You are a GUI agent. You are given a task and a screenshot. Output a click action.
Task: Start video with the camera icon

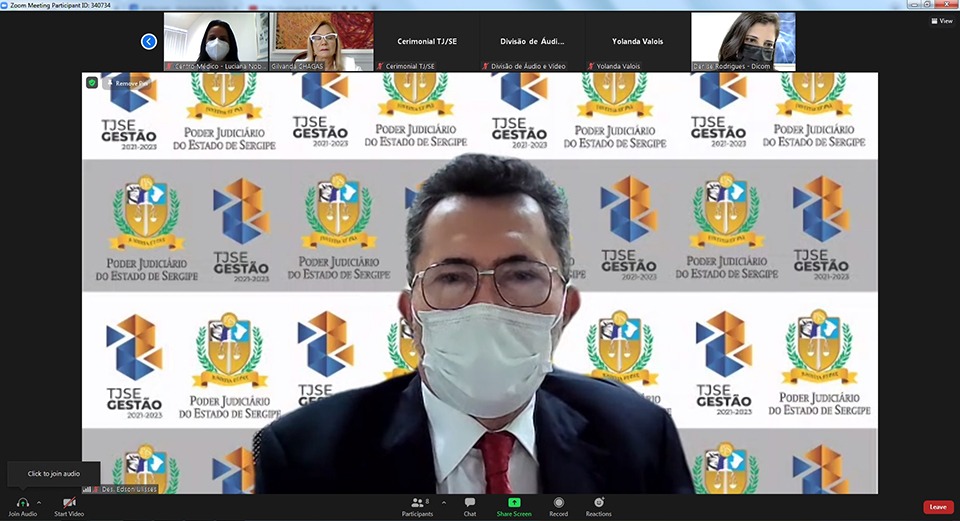coord(68,502)
